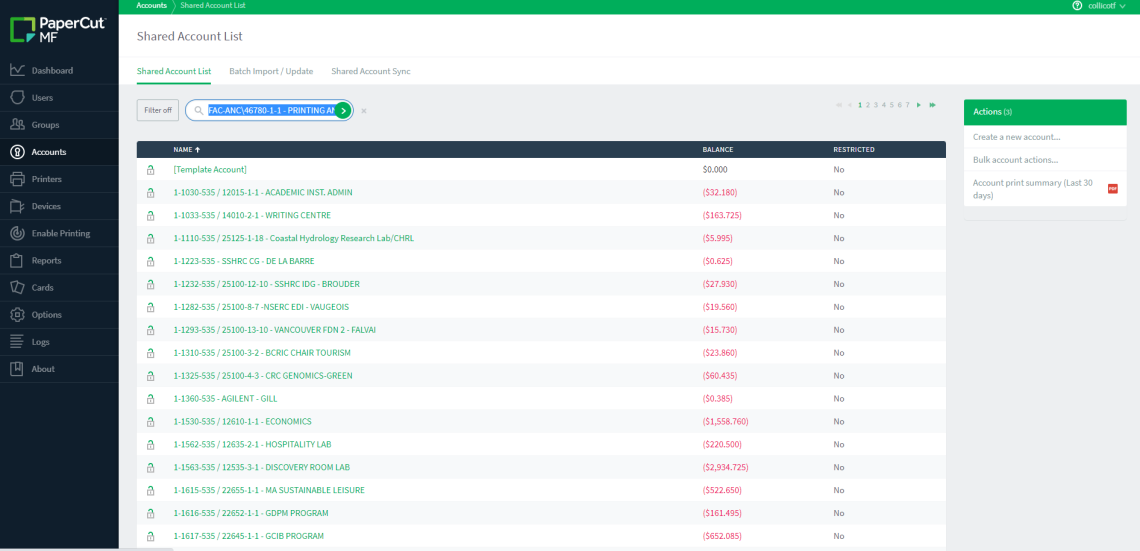Open DISCOVERY ROOM LAB account
1140x551 pixels.
(262, 467)
